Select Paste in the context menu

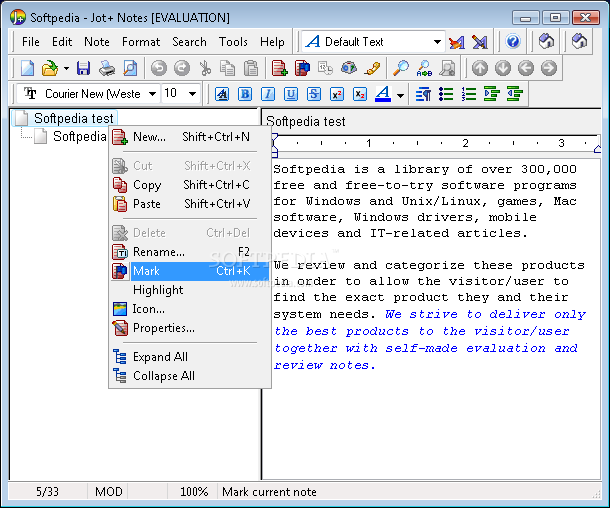[190, 204]
